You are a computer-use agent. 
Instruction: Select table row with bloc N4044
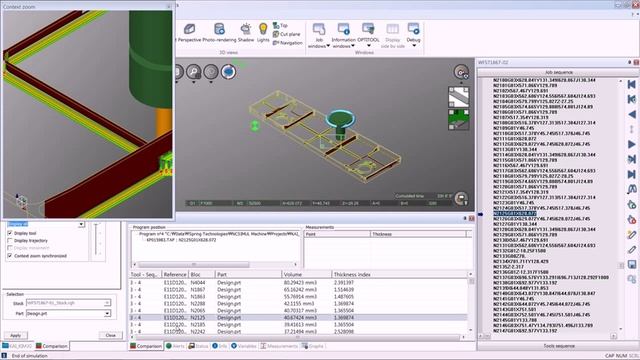pyautogui.click(x=298, y=282)
